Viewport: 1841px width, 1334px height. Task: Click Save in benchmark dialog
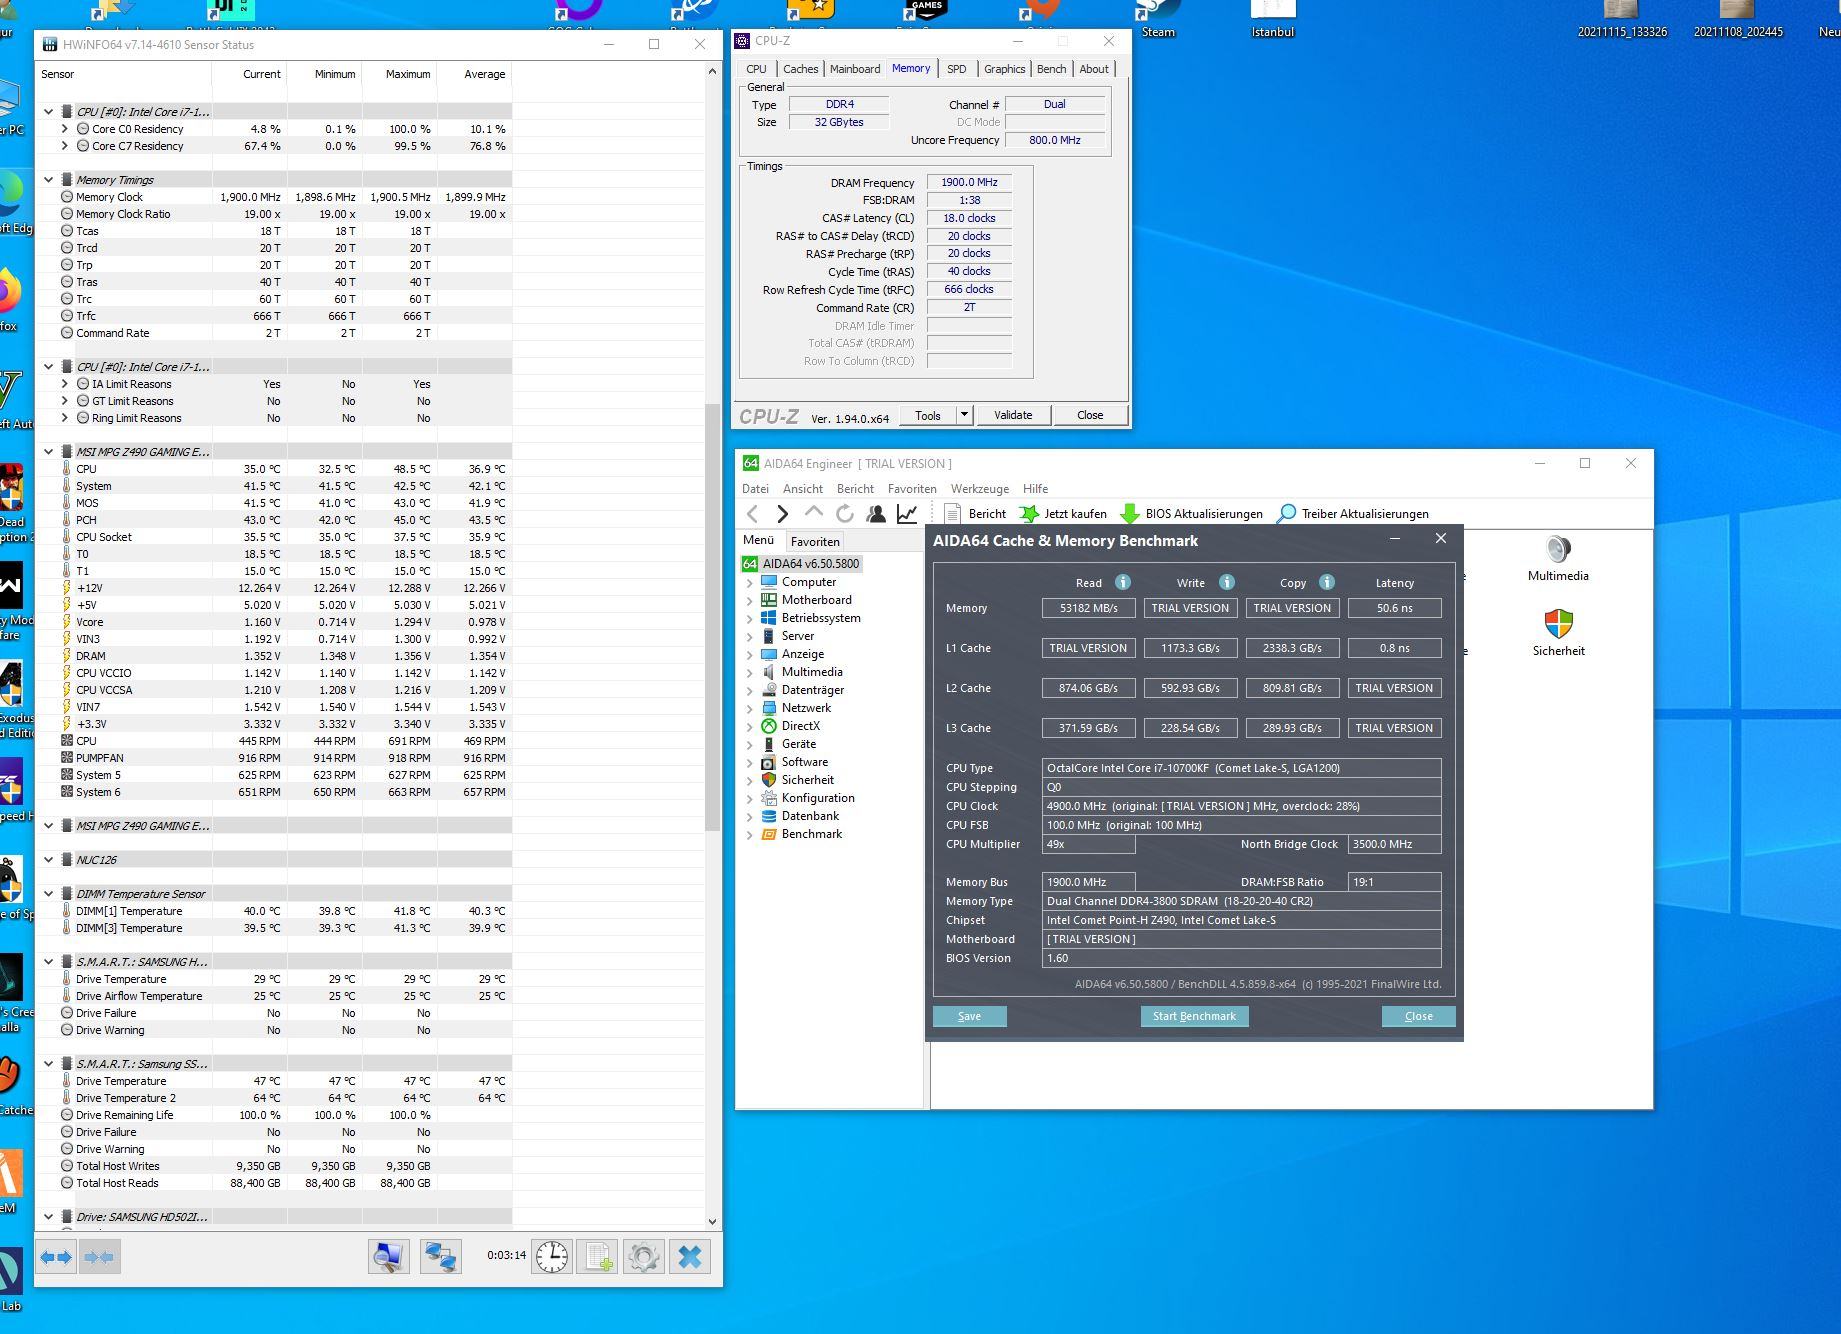click(969, 1016)
